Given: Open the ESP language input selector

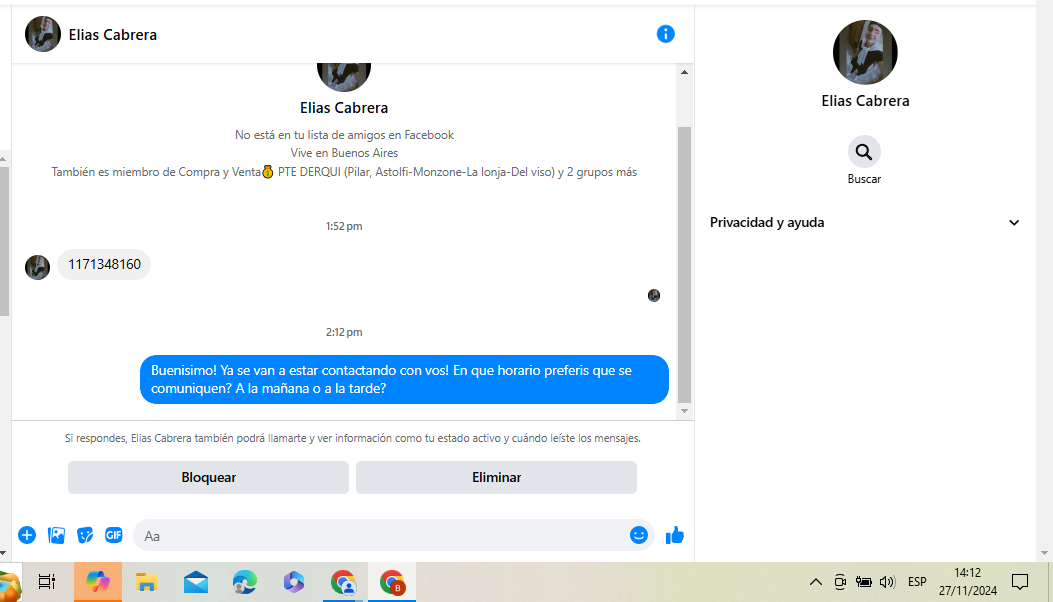Looking at the screenshot, I should [x=917, y=582].
